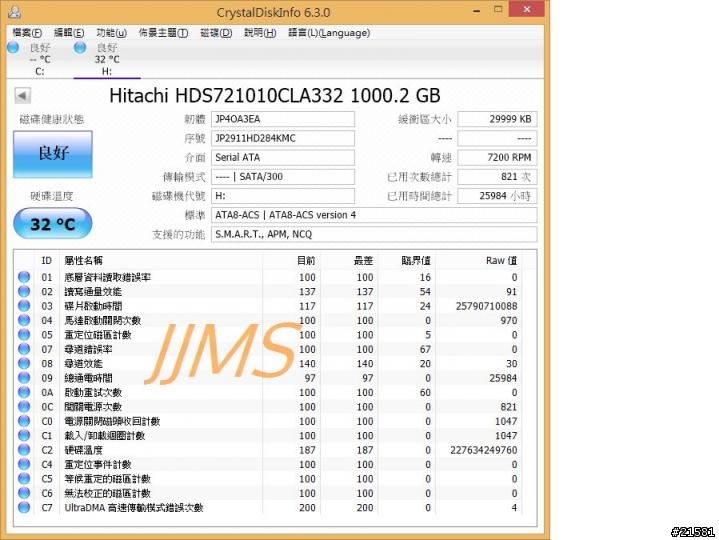This screenshot has width=719, height=540.
Task: Click the serial number field JP2911HD284KMC
Action: [282, 138]
